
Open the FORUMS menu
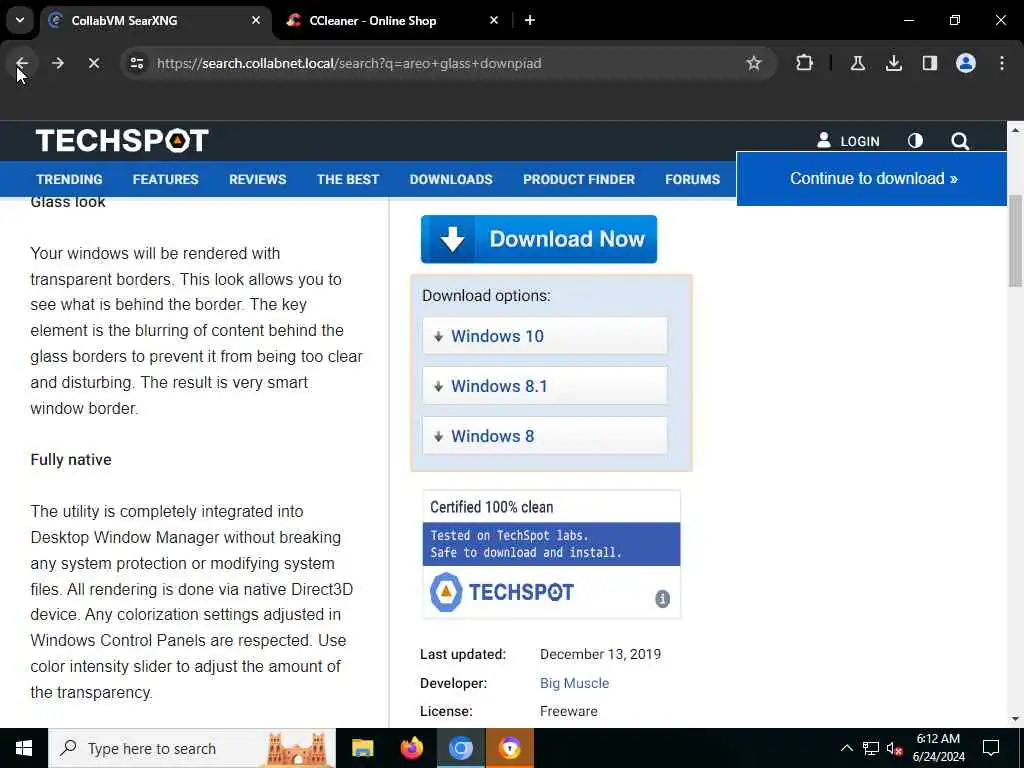pyautogui.click(x=692, y=179)
